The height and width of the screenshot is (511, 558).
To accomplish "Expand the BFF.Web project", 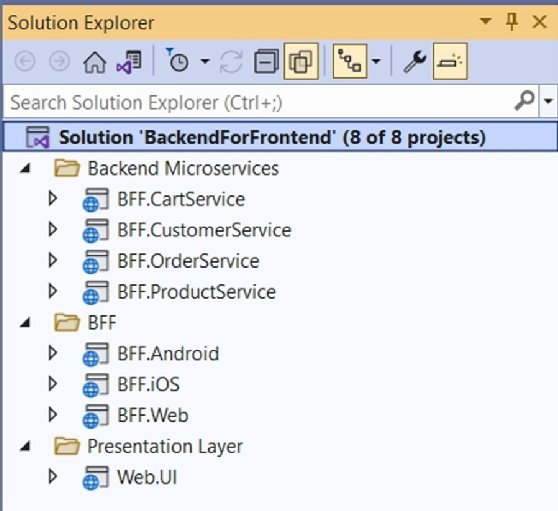I will coord(53,415).
